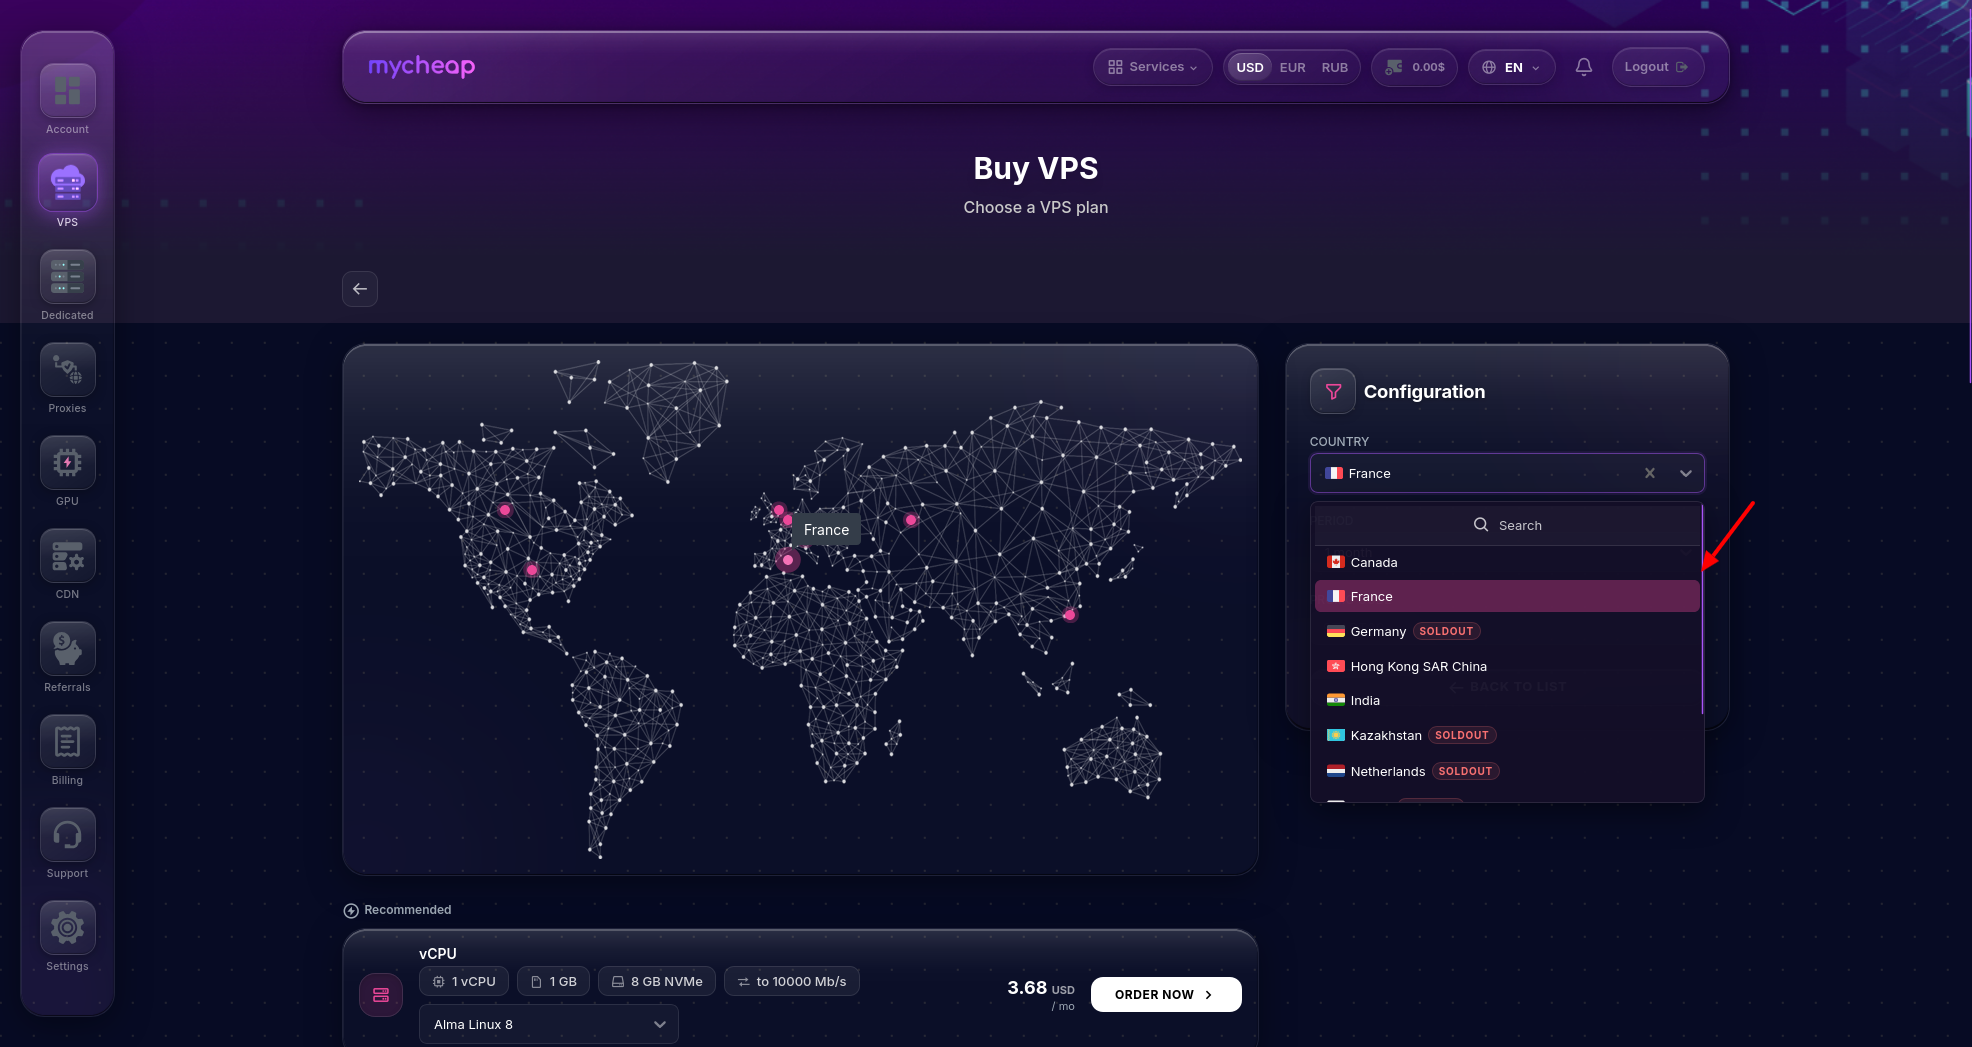Select Germany from country list

point(1507,631)
